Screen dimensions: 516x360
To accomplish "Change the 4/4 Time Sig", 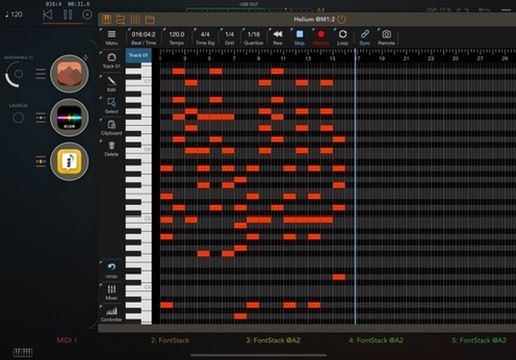I will (205, 37).
